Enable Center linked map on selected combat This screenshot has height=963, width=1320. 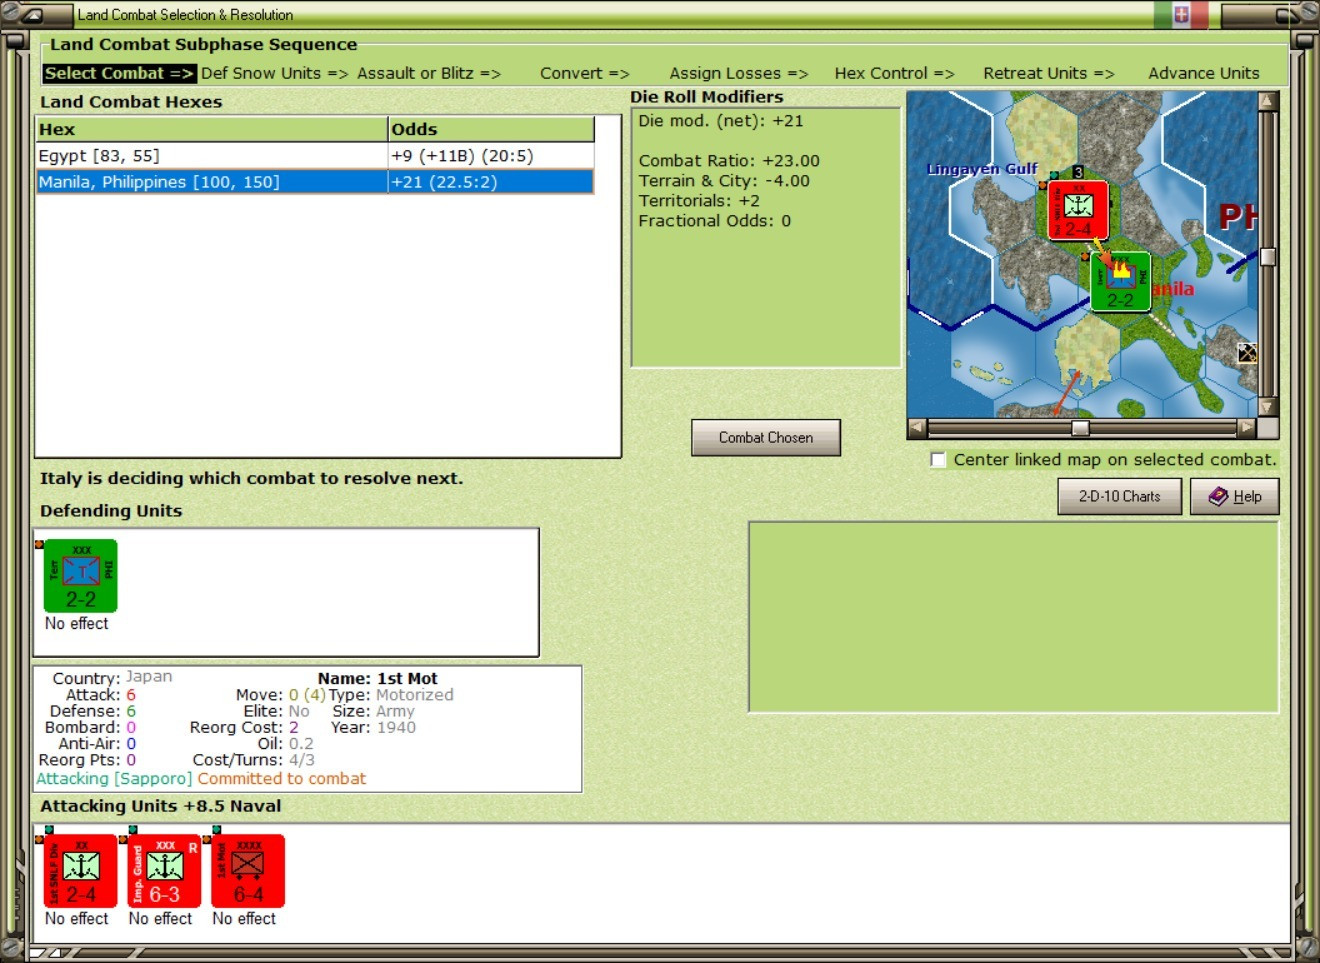[x=938, y=460]
